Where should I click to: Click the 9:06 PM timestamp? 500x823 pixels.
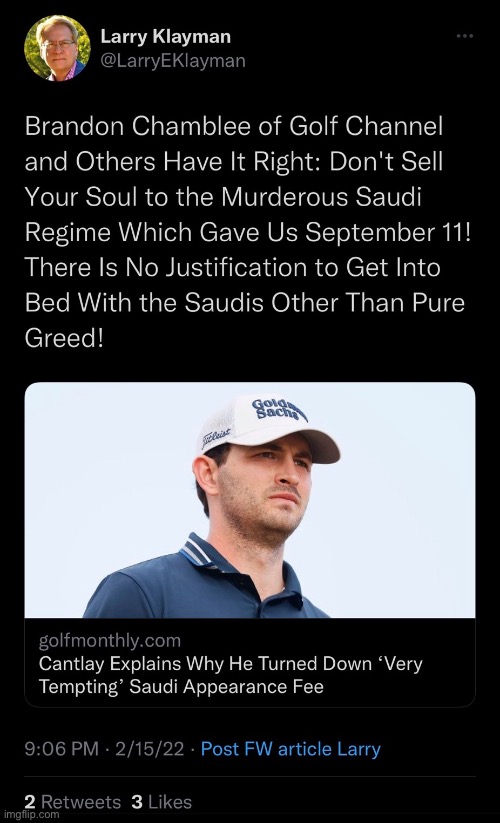pyautogui.click(x=61, y=749)
